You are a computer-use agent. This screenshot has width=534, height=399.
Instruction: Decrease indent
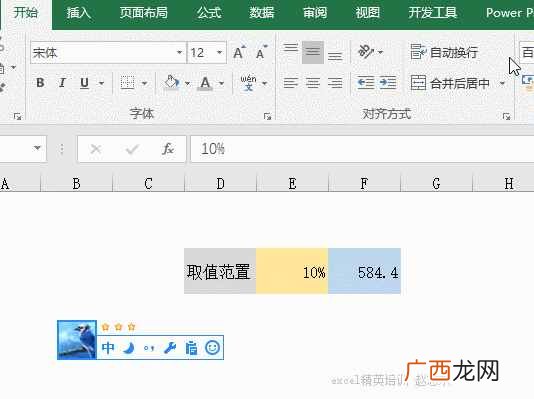(366, 83)
